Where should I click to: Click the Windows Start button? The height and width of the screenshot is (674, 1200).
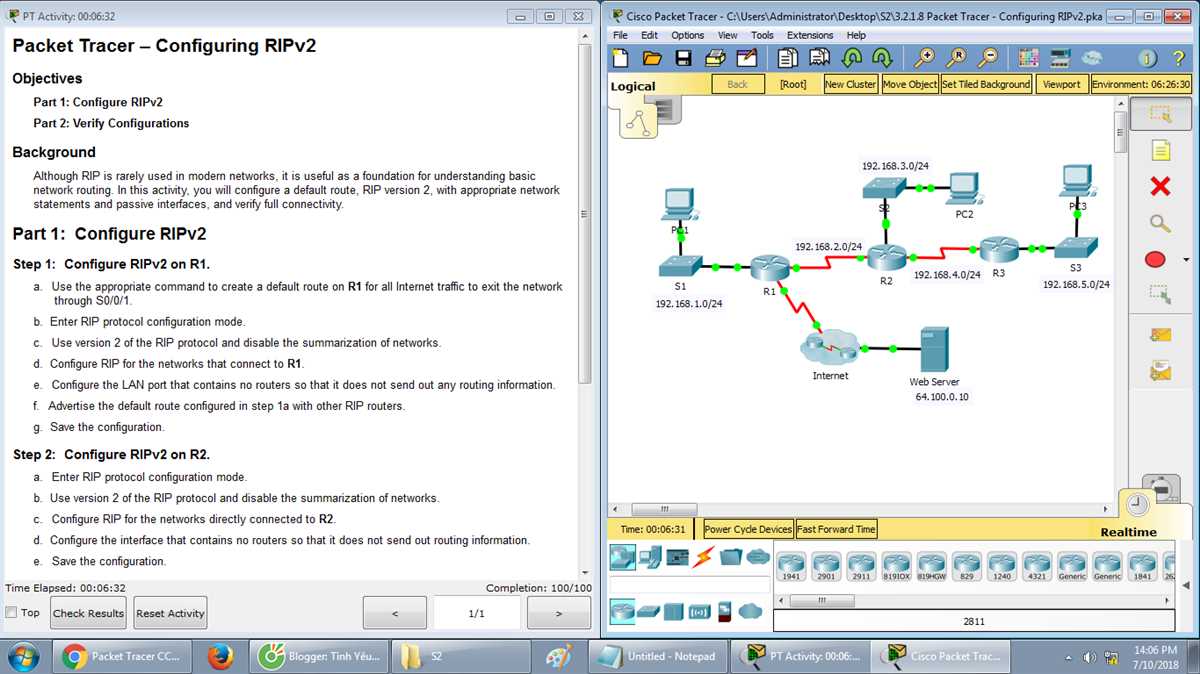point(22,656)
